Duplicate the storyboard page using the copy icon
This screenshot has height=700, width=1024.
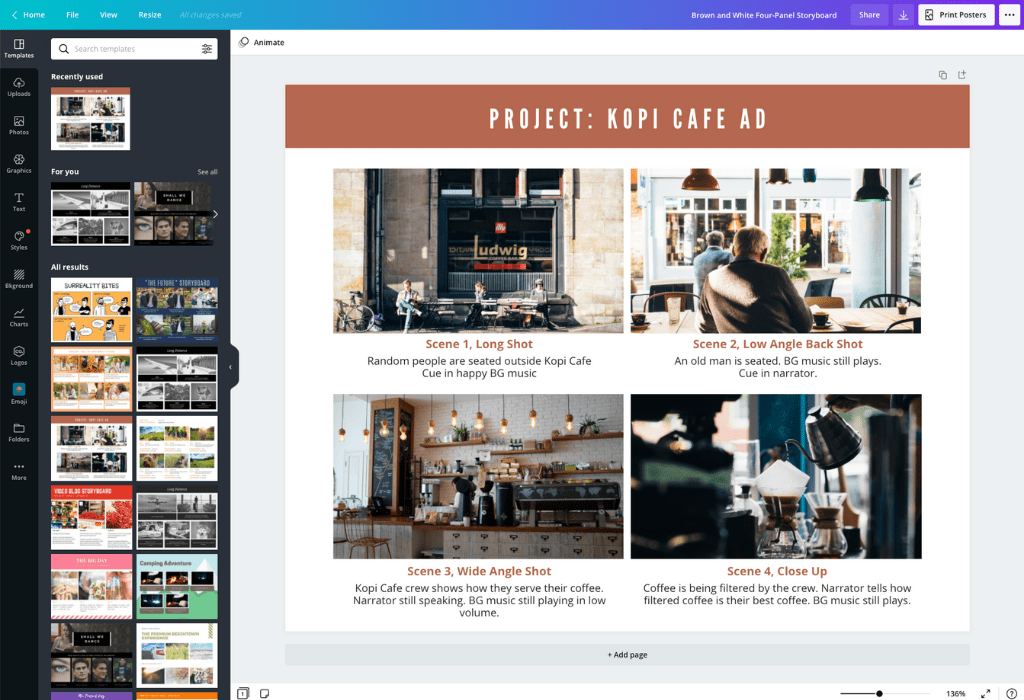tap(941, 74)
